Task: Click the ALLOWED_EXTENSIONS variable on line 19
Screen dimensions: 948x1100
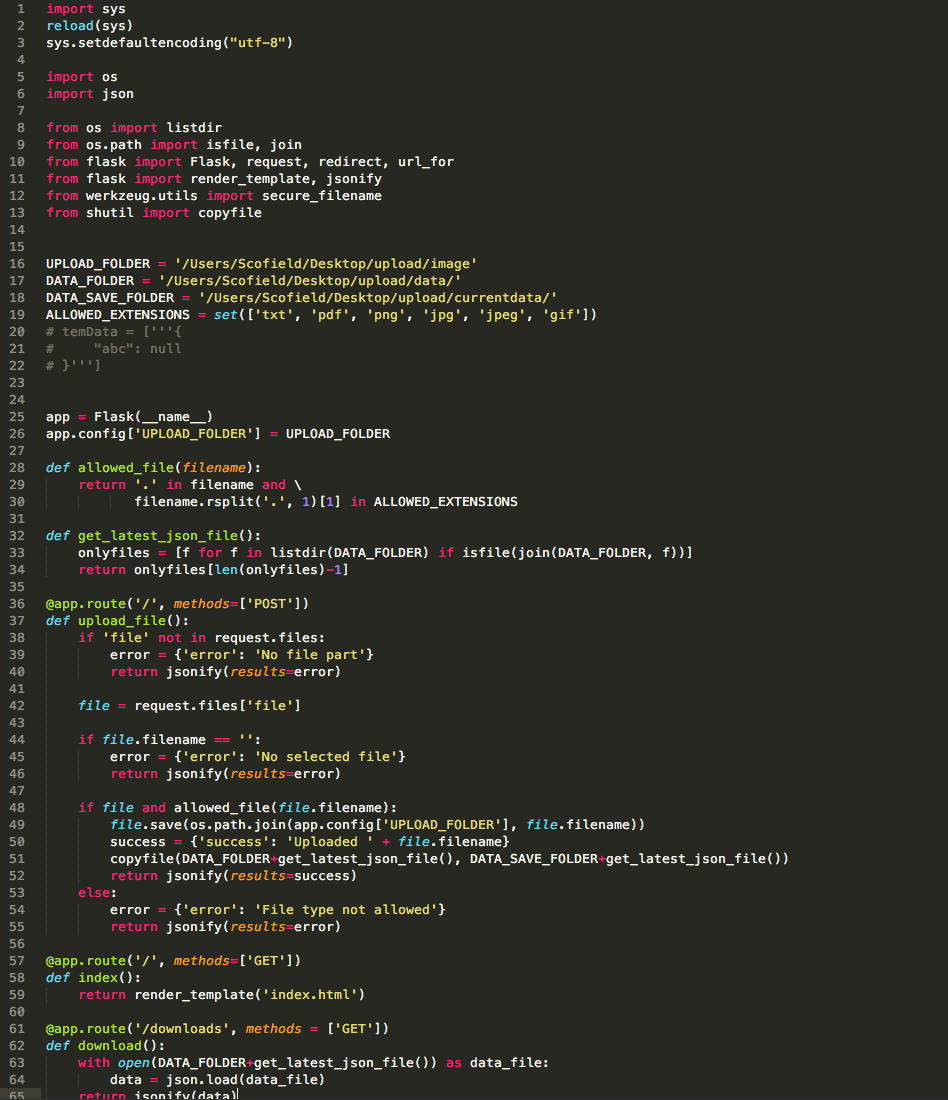Action: [x=118, y=315]
